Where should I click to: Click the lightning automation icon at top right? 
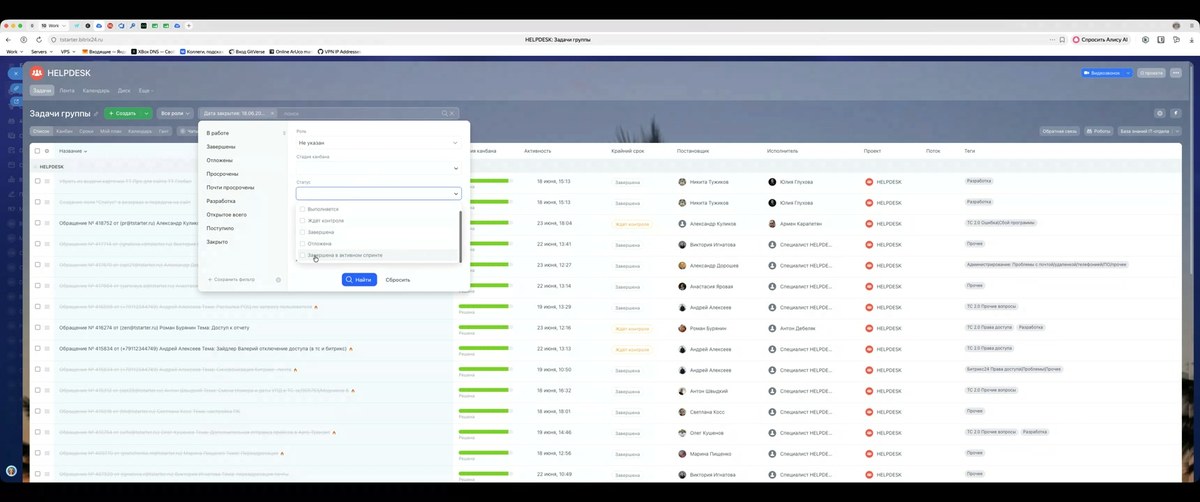[x=1176, y=114]
